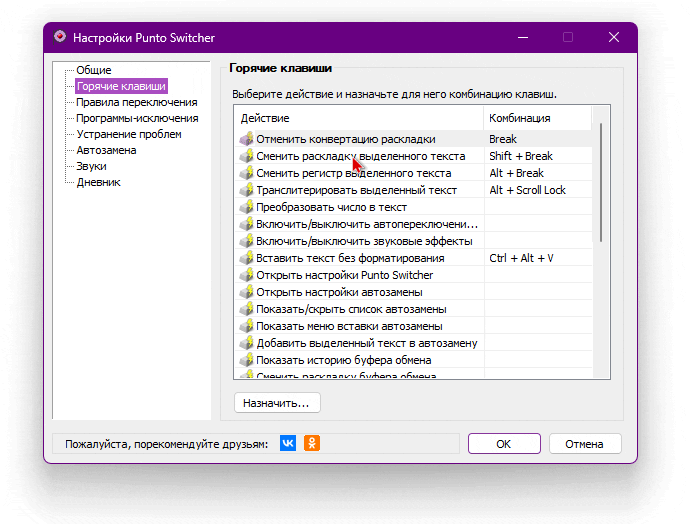Image resolution: width=690 pixels, height=524 pixels.
Task: Close the settings window
Action: pyautogui.click(x=614, y=37)
